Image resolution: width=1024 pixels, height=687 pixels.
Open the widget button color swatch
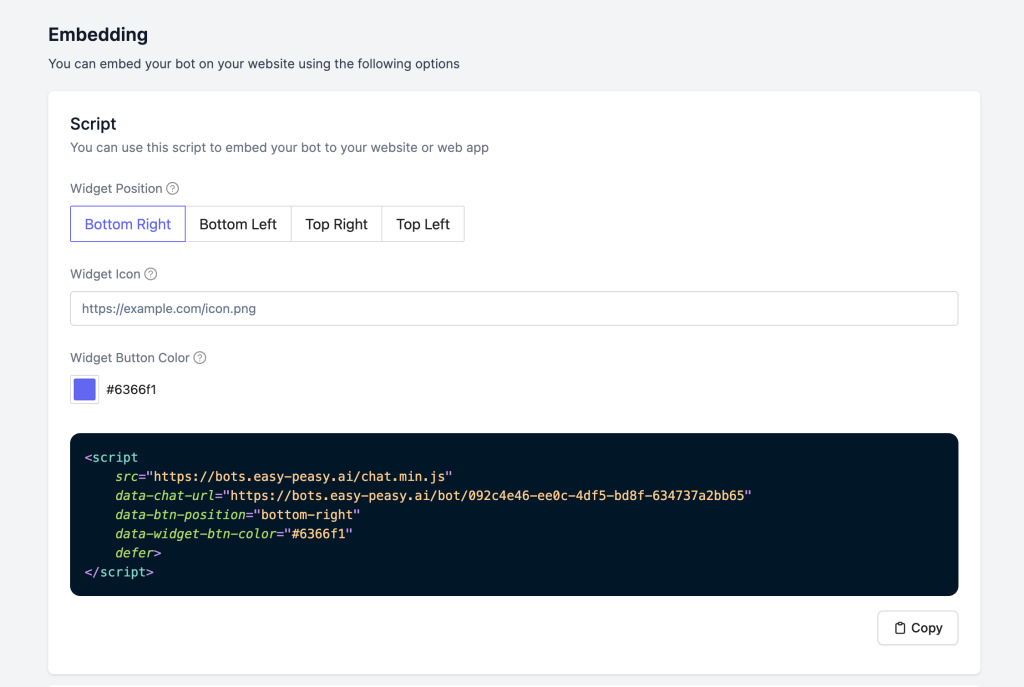click(85, 390)
